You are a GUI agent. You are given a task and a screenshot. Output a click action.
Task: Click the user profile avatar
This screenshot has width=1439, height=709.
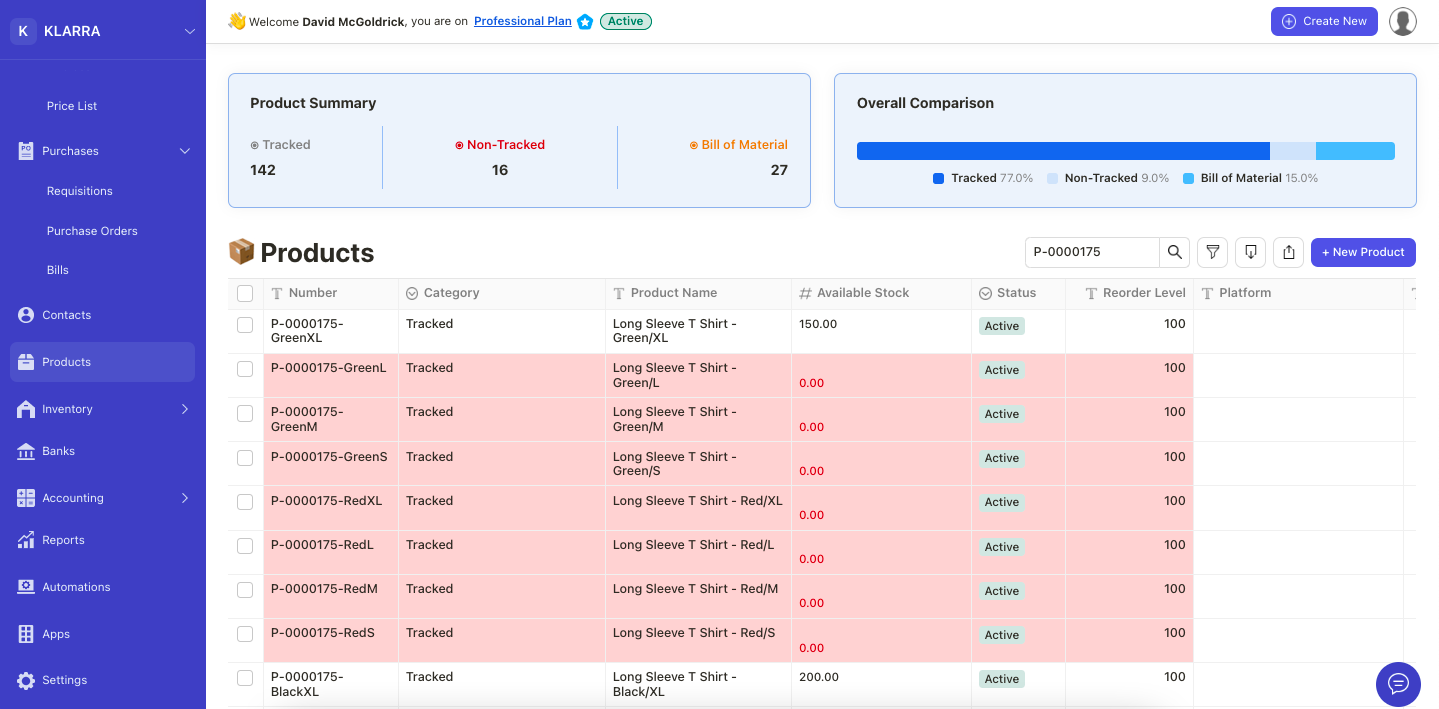pyautogui.click(x=1402, y=21)
